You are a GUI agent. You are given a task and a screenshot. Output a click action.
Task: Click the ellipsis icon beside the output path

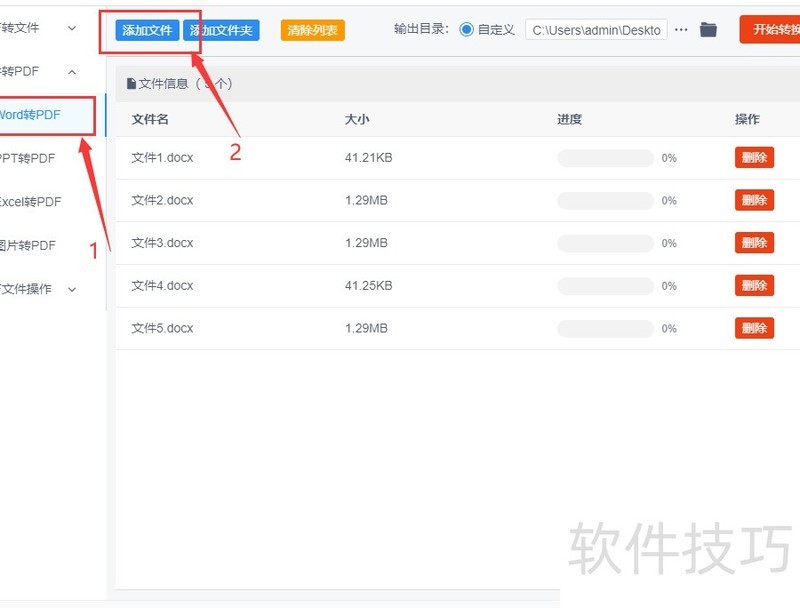681,30
